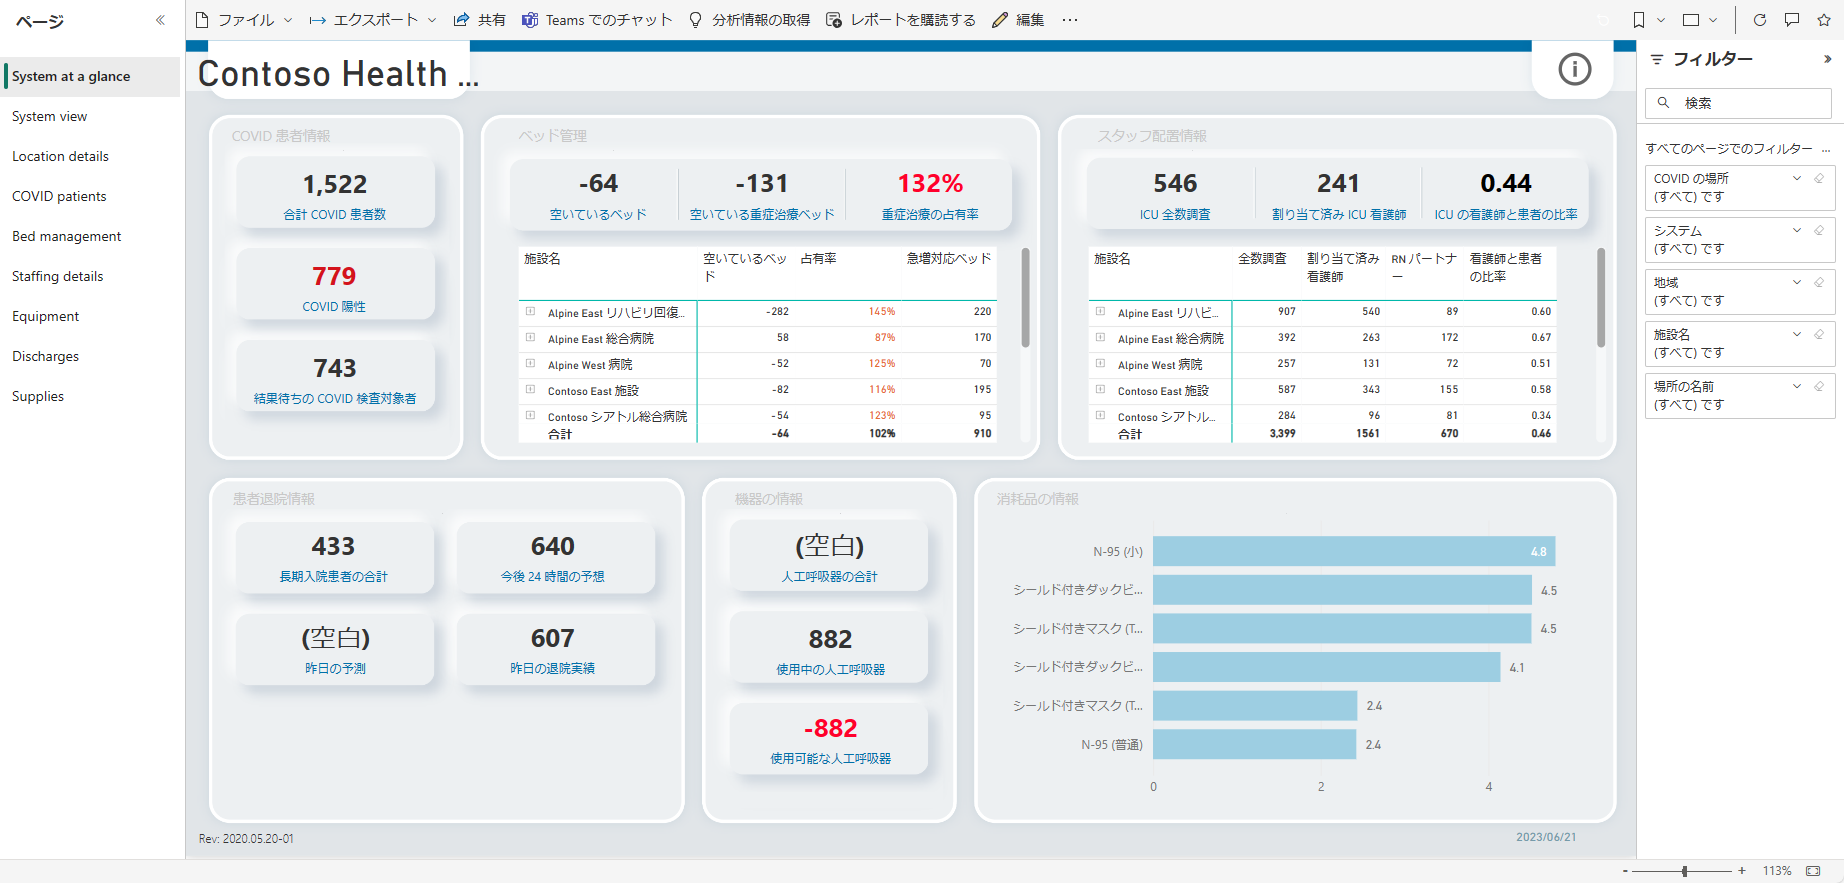Screen dimensions: 1844x883
Task: Select the COVID patients page
Action: click(x=90, y=196)
